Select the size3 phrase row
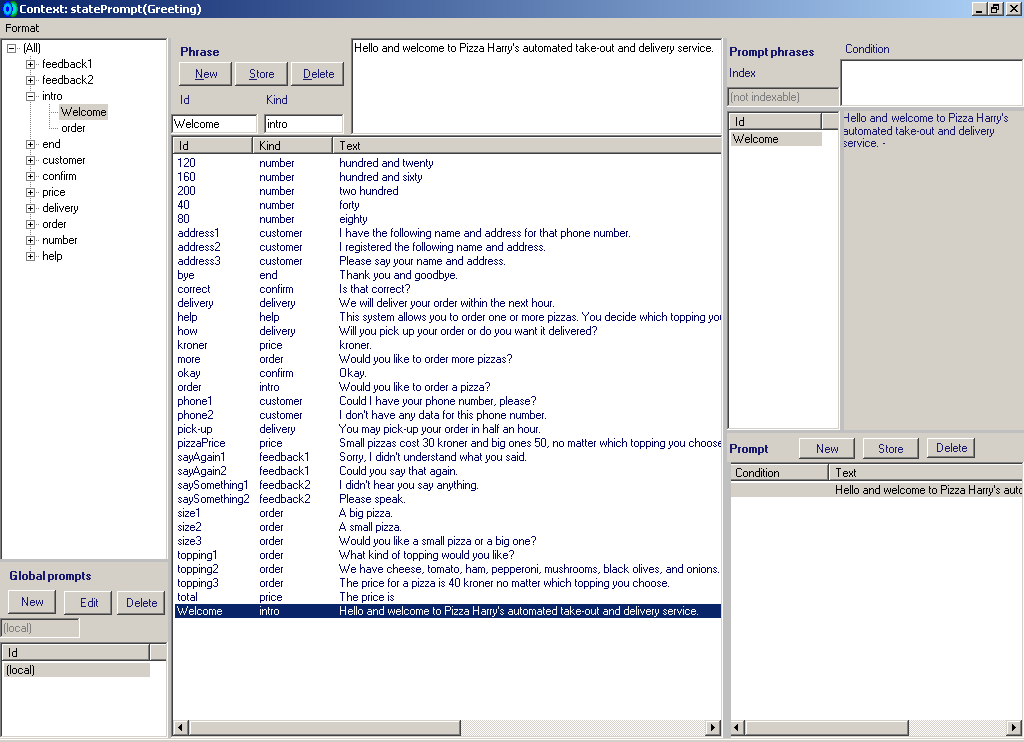1024x742 pixels. click(448, 541)
